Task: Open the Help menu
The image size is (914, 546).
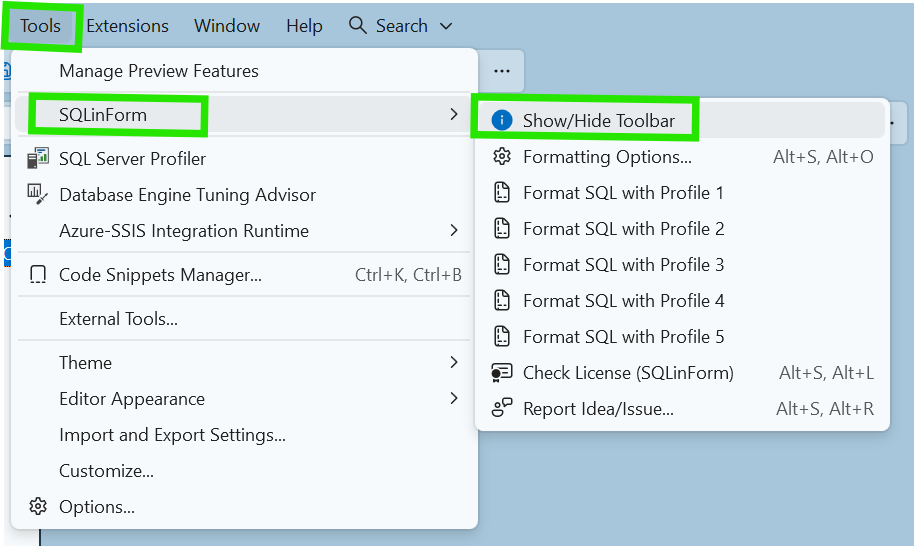Action: tap(304, 26)
